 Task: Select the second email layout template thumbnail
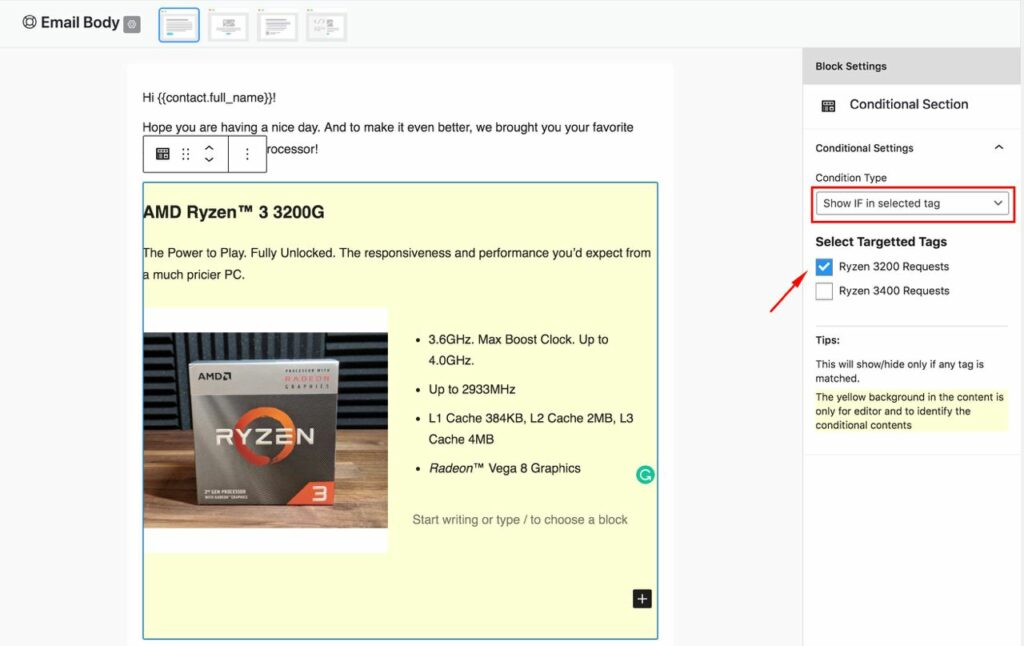point(229,25)
